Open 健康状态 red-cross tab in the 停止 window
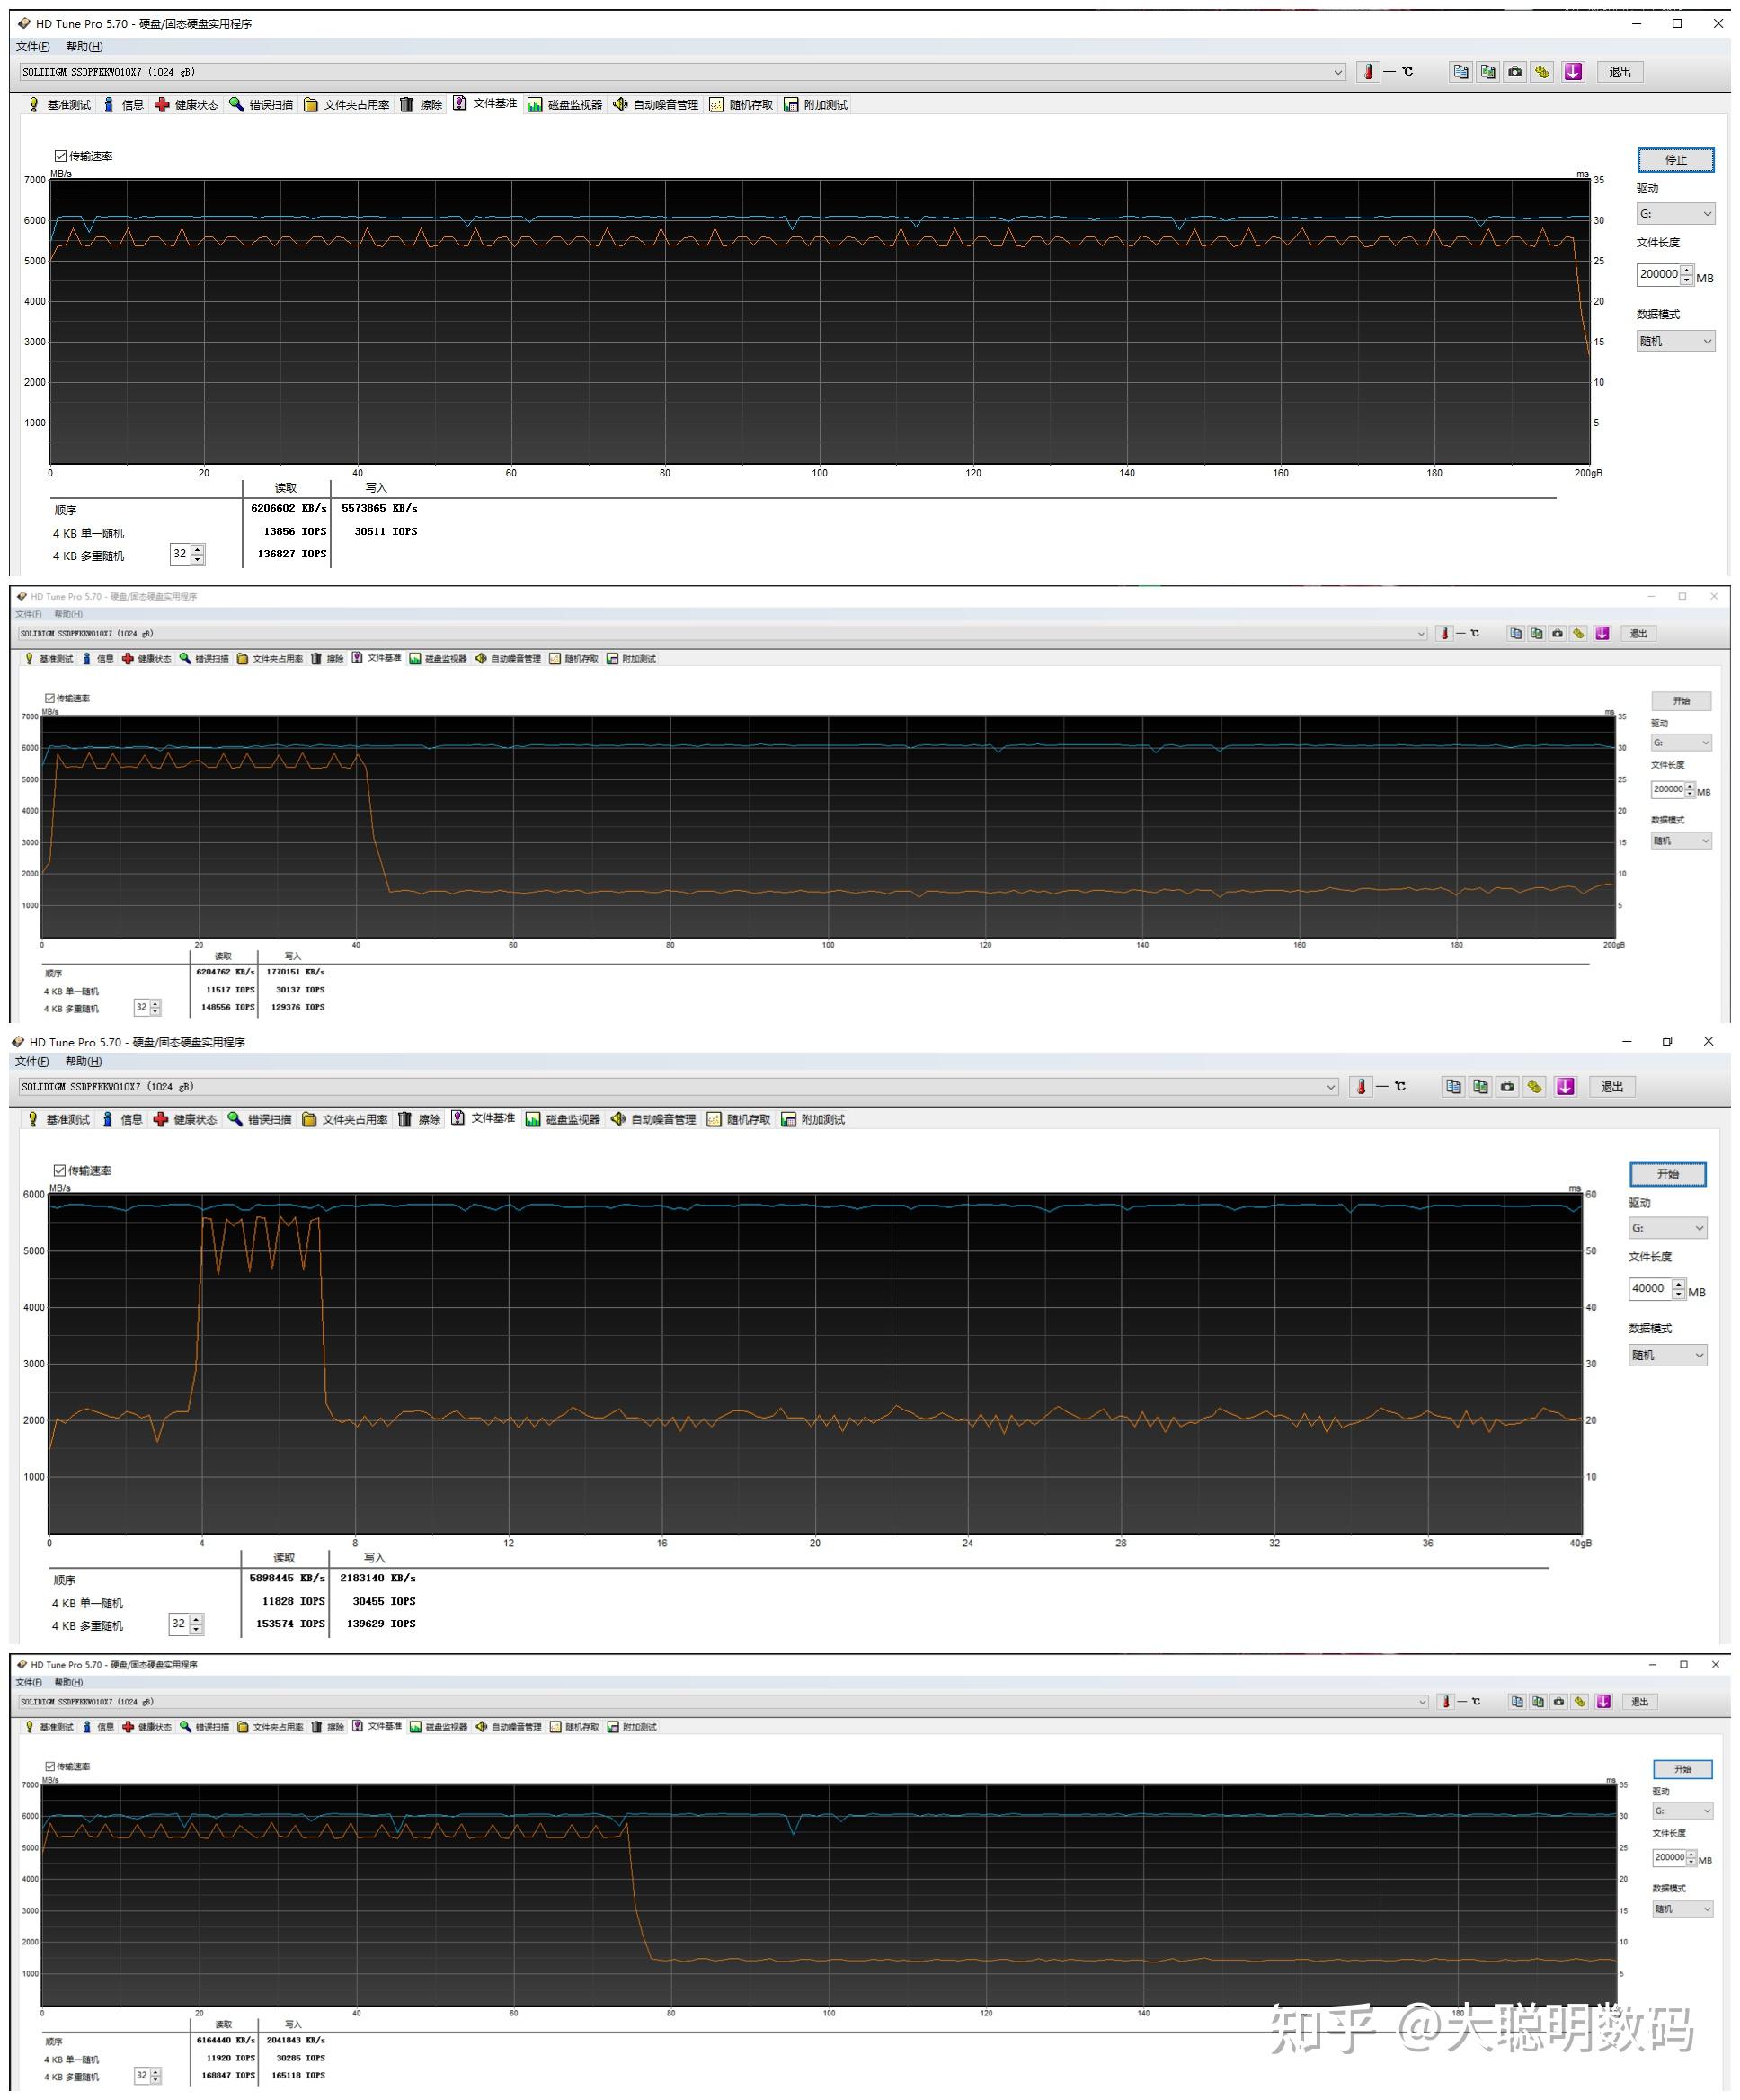Image resolution: width=1740 pixels, height=2100 pixels. click(x=185, y=105)
